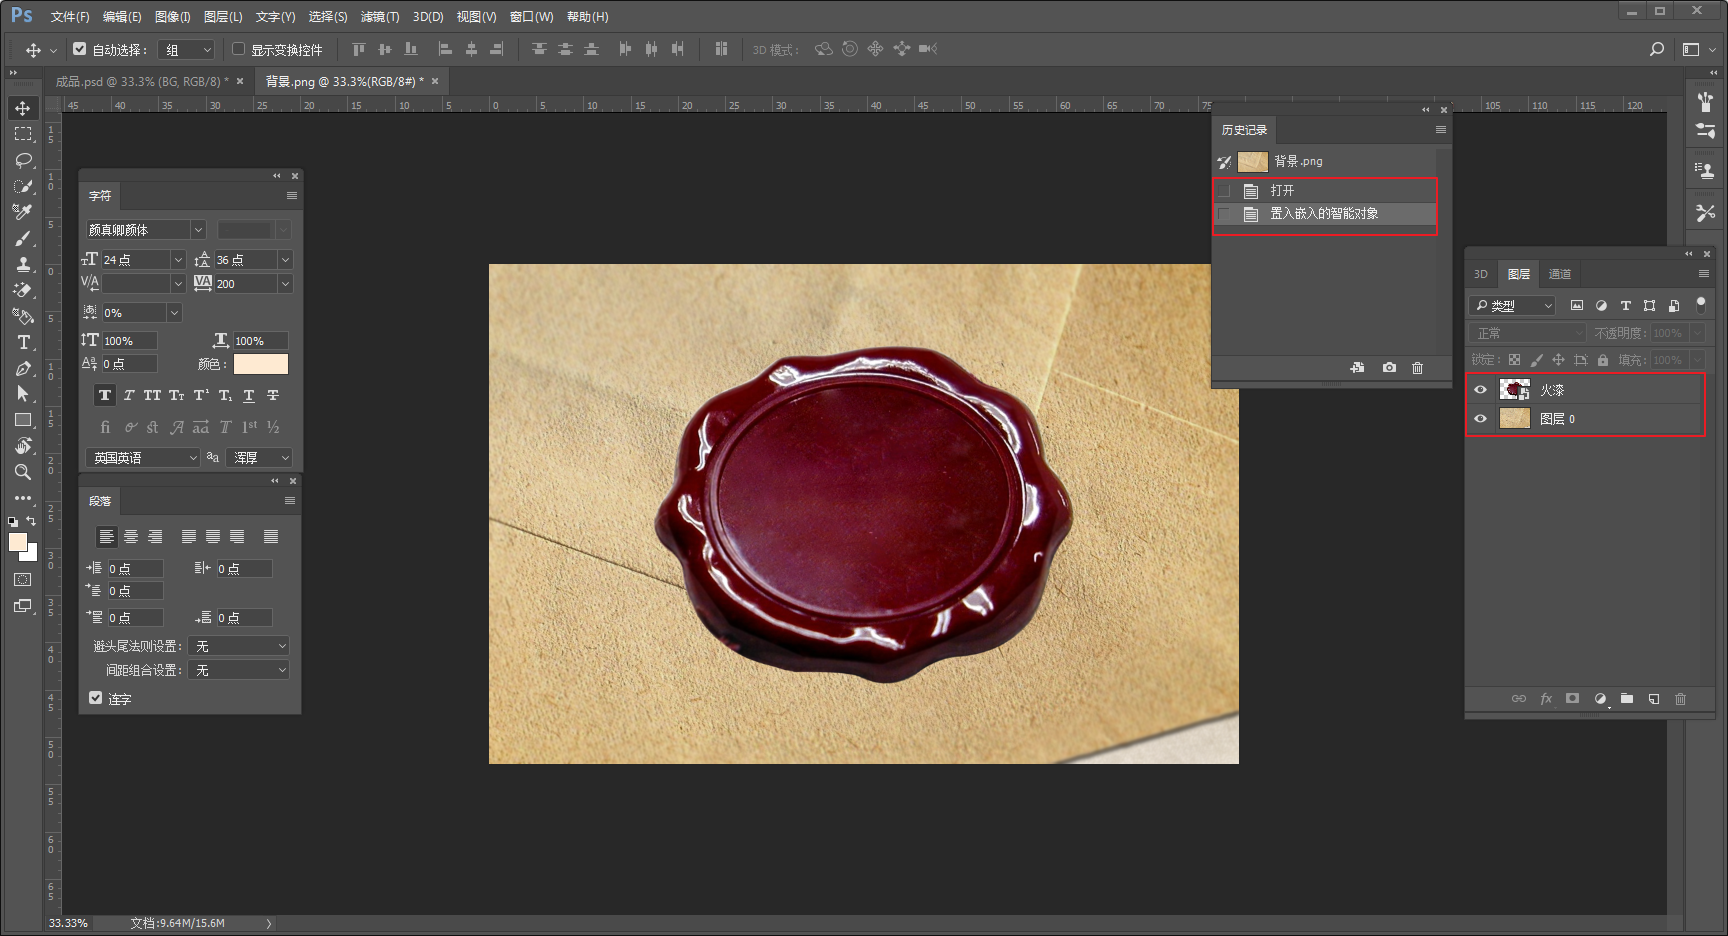
Task: Select the Eraser tool
Action: click(x=23, y=290)
